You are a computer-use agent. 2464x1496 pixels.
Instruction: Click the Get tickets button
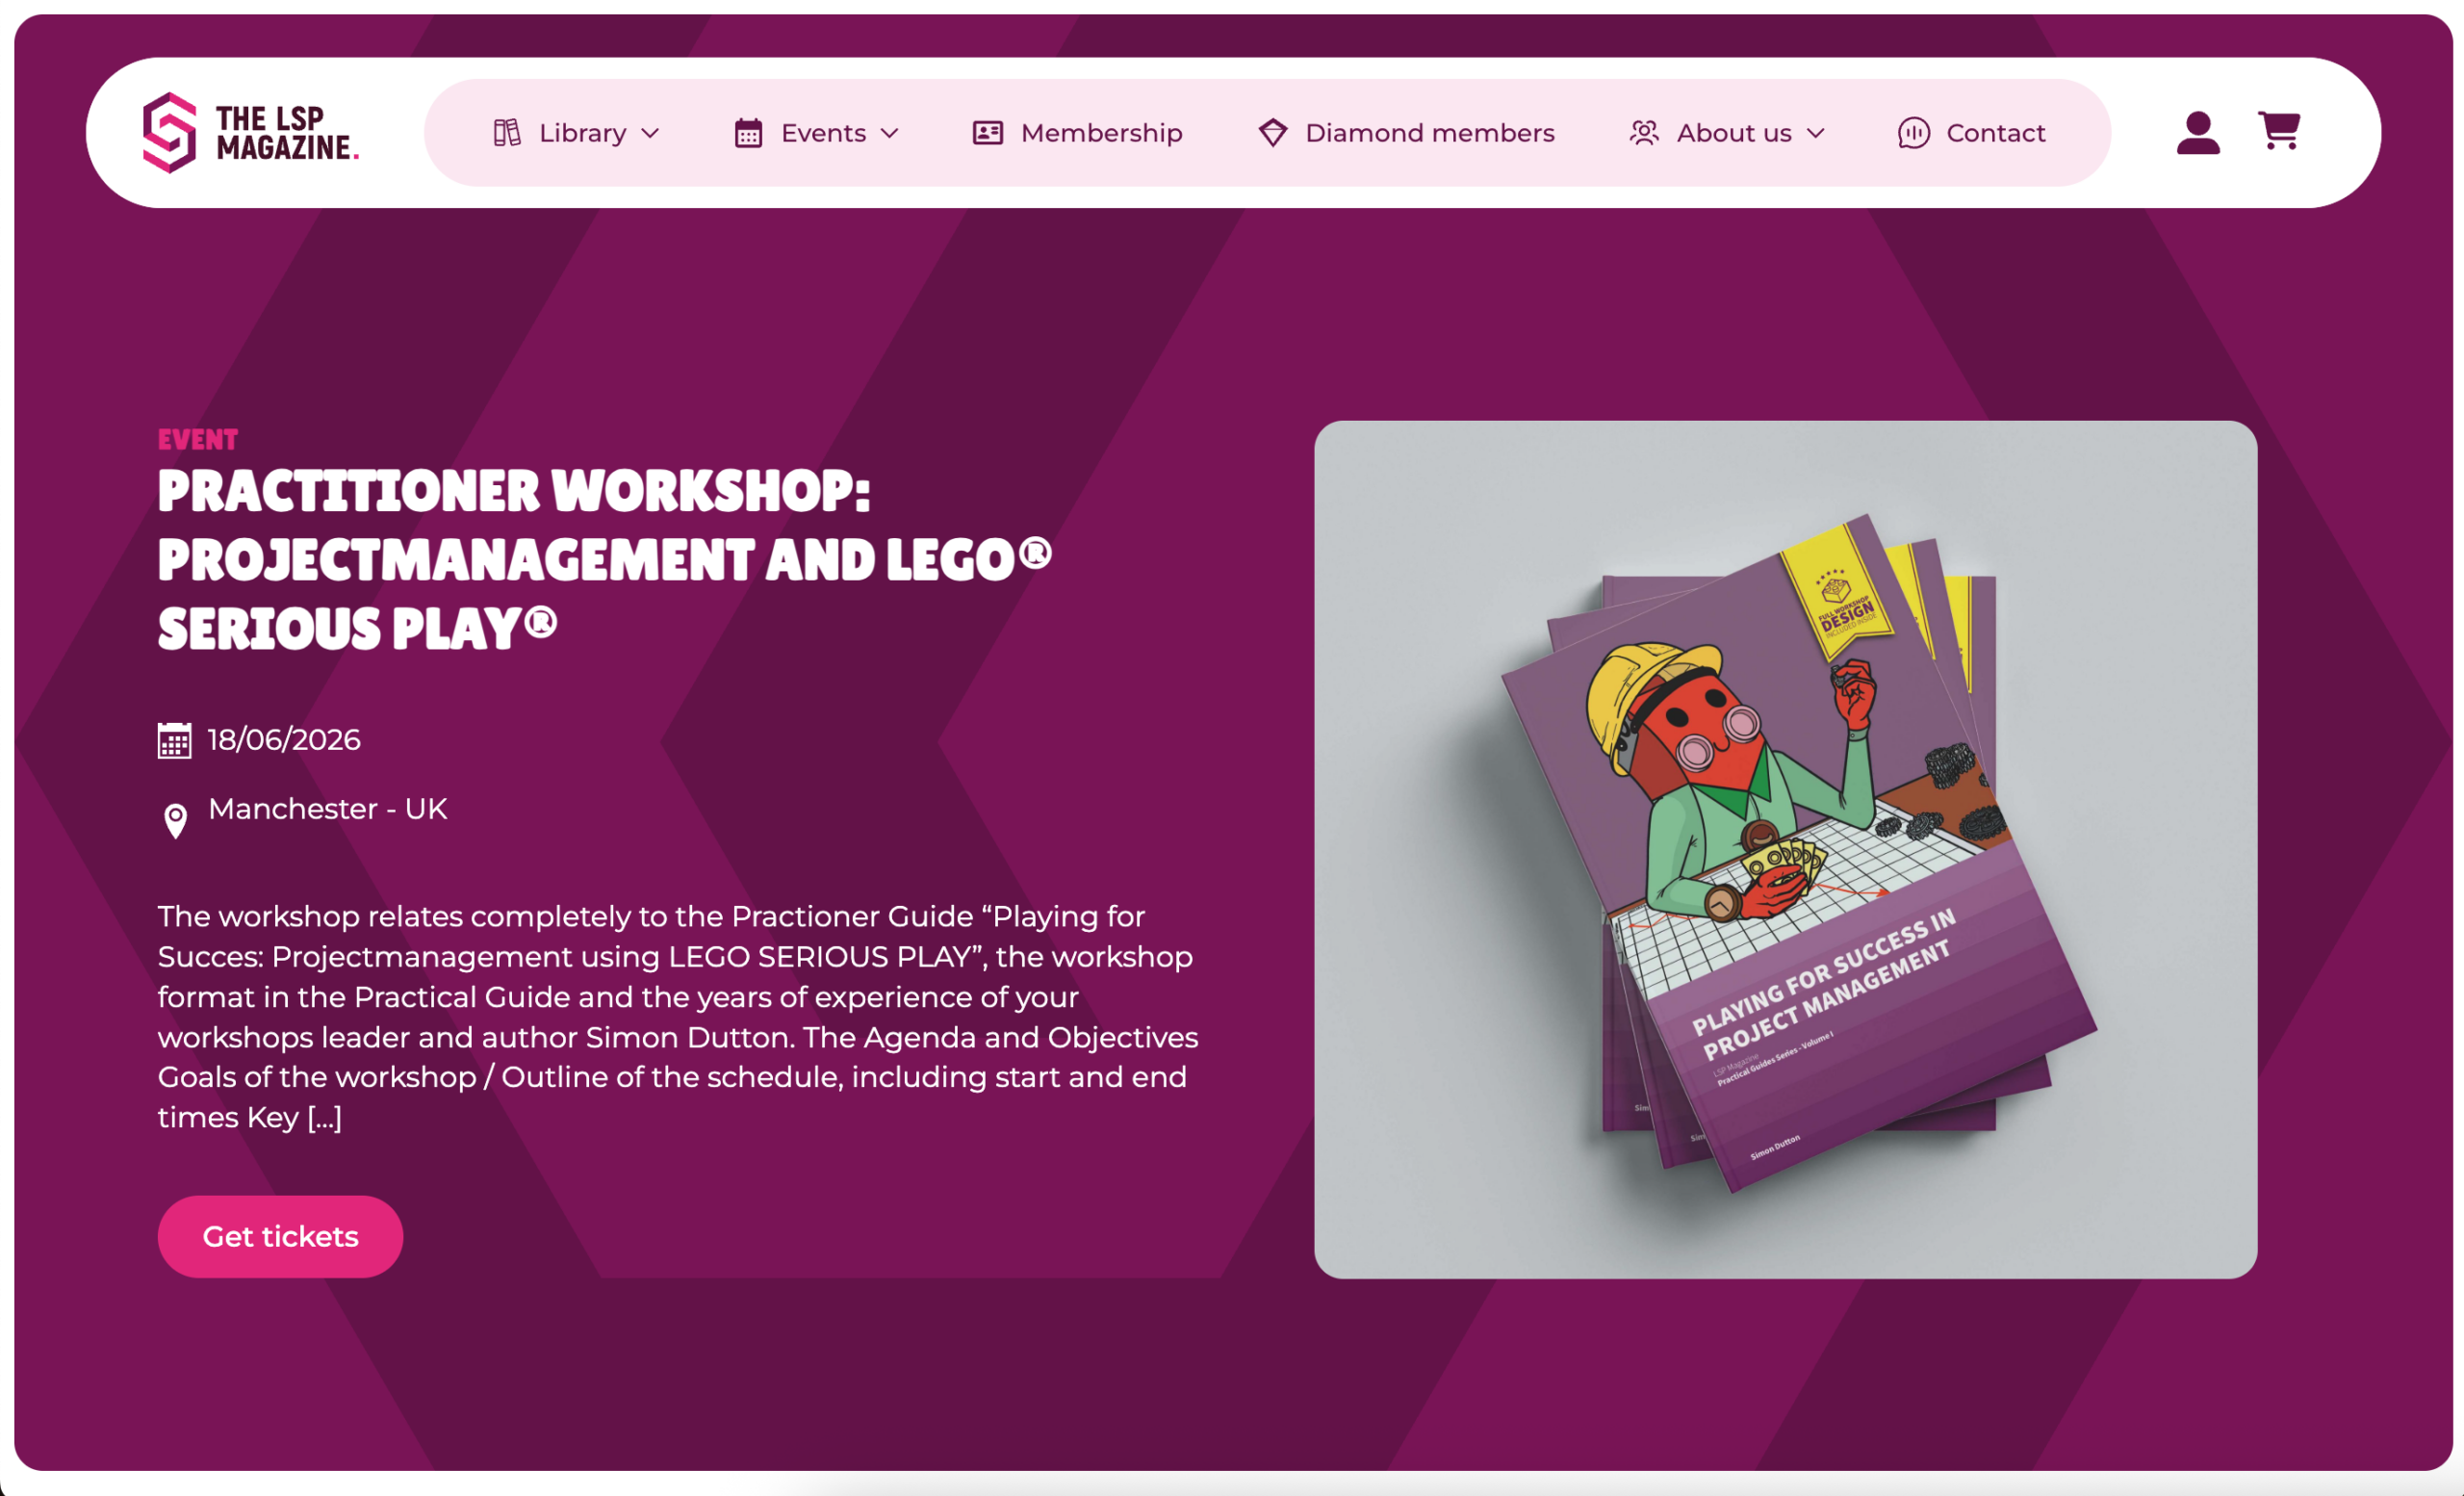pyautogui.click(x=280, y=1237)
